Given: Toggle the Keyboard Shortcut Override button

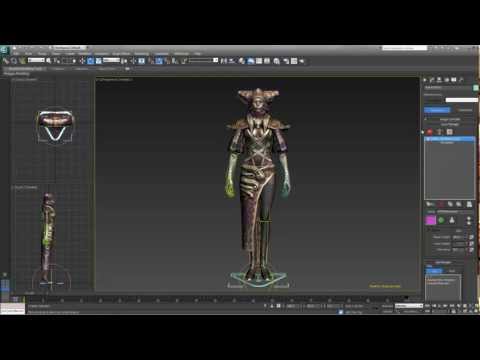Looking at the screenshot, I should pyautogui.click(x=141, y=61).
